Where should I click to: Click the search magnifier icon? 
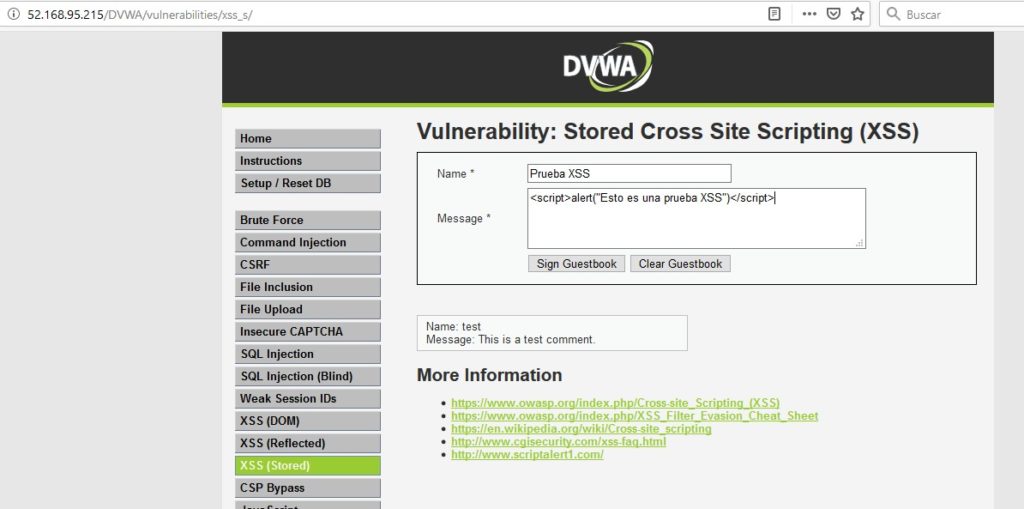tap(893, 14)
